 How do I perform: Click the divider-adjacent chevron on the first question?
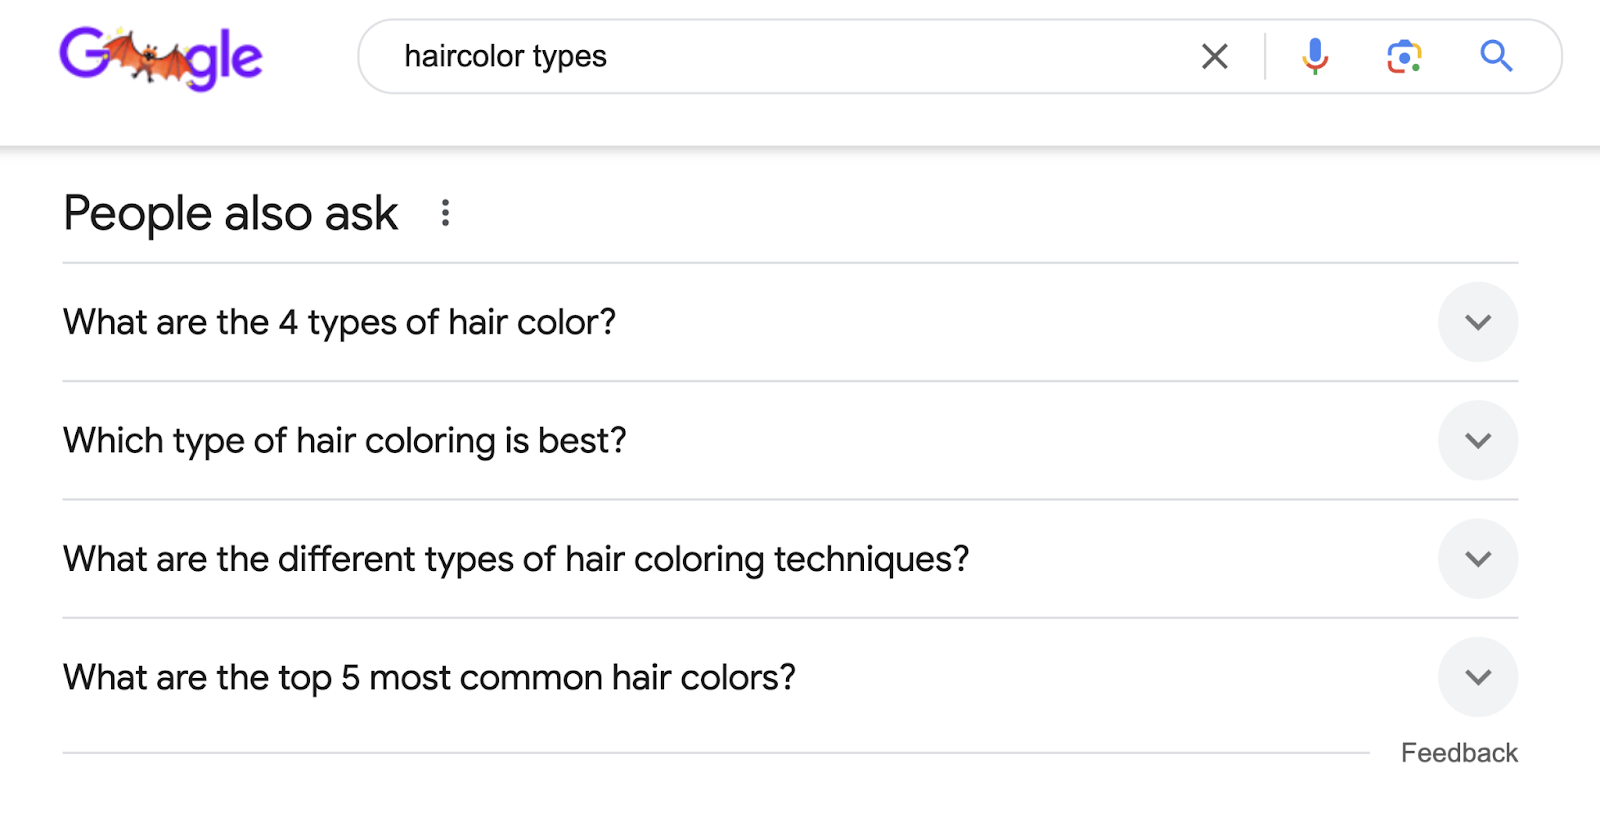1478,322
